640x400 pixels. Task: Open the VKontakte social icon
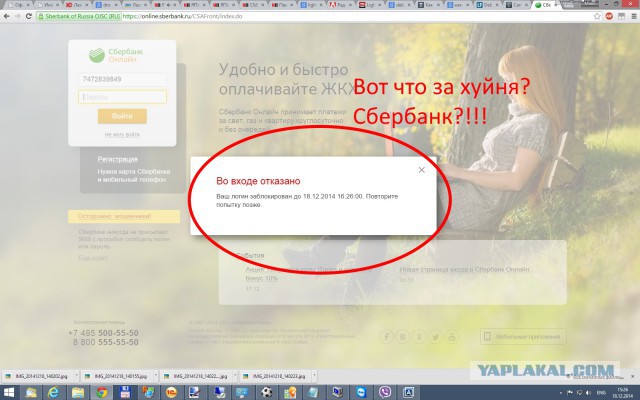coord(403,337)
